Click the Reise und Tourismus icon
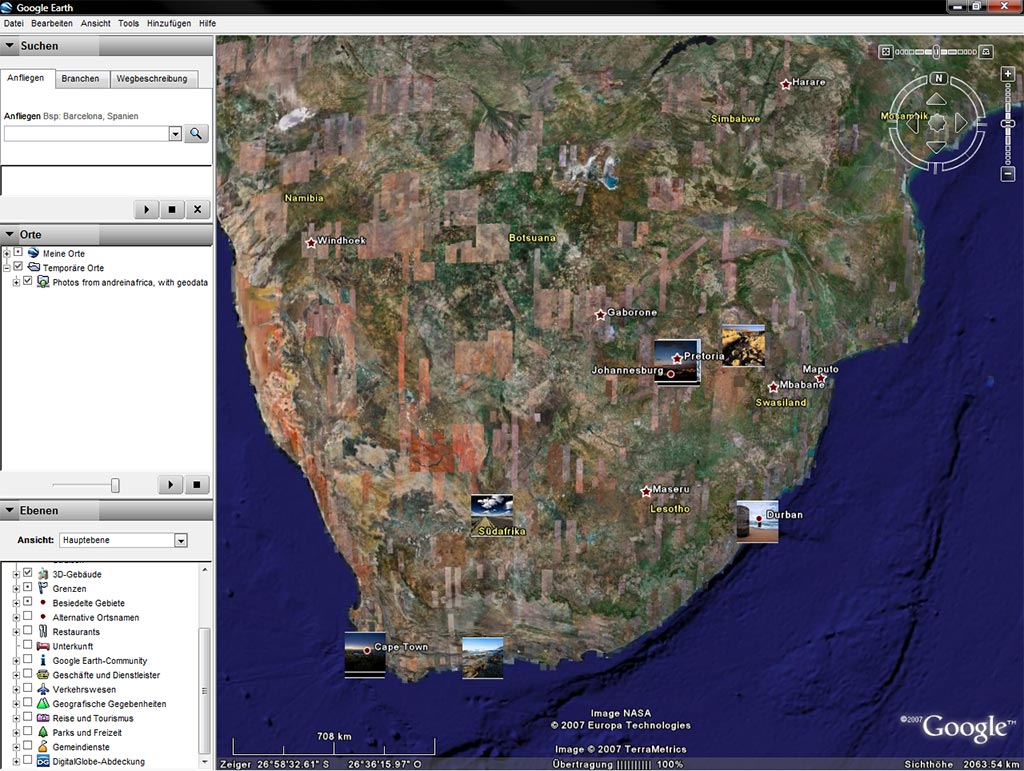The height and width of the screenshot is (771, 1024). [x=43, y=717]
